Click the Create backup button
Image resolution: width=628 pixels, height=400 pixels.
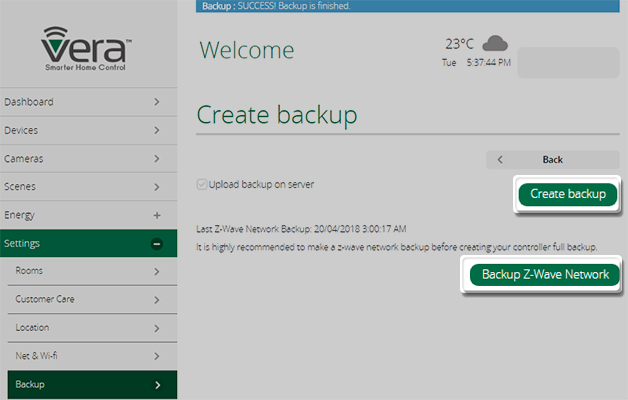(567, 194)
